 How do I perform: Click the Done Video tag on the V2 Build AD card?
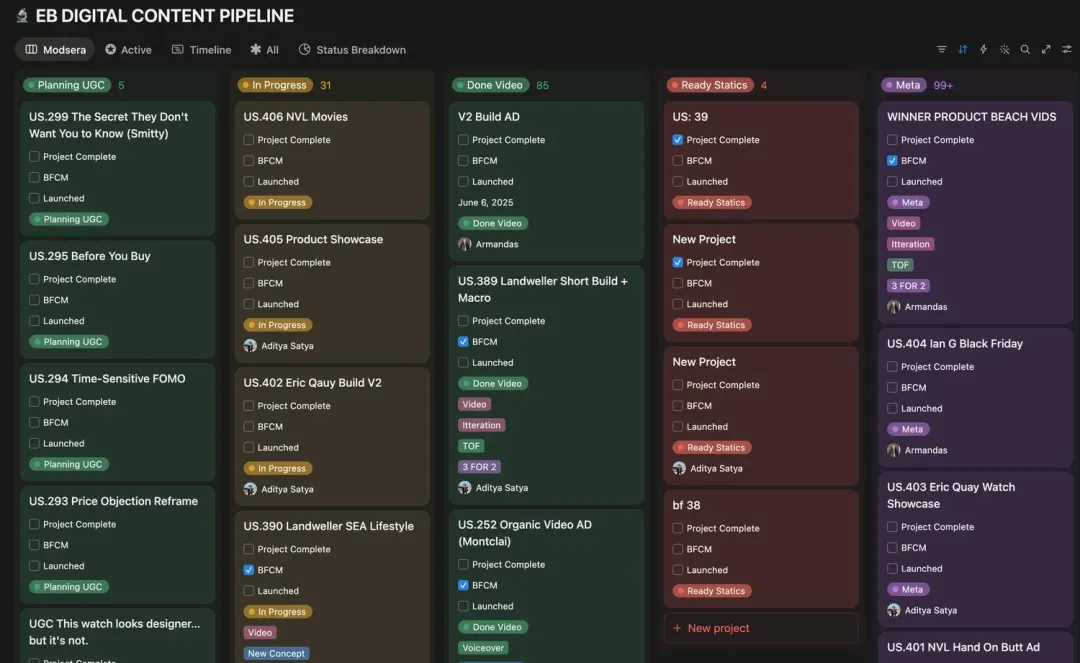(x=492, y=223)
